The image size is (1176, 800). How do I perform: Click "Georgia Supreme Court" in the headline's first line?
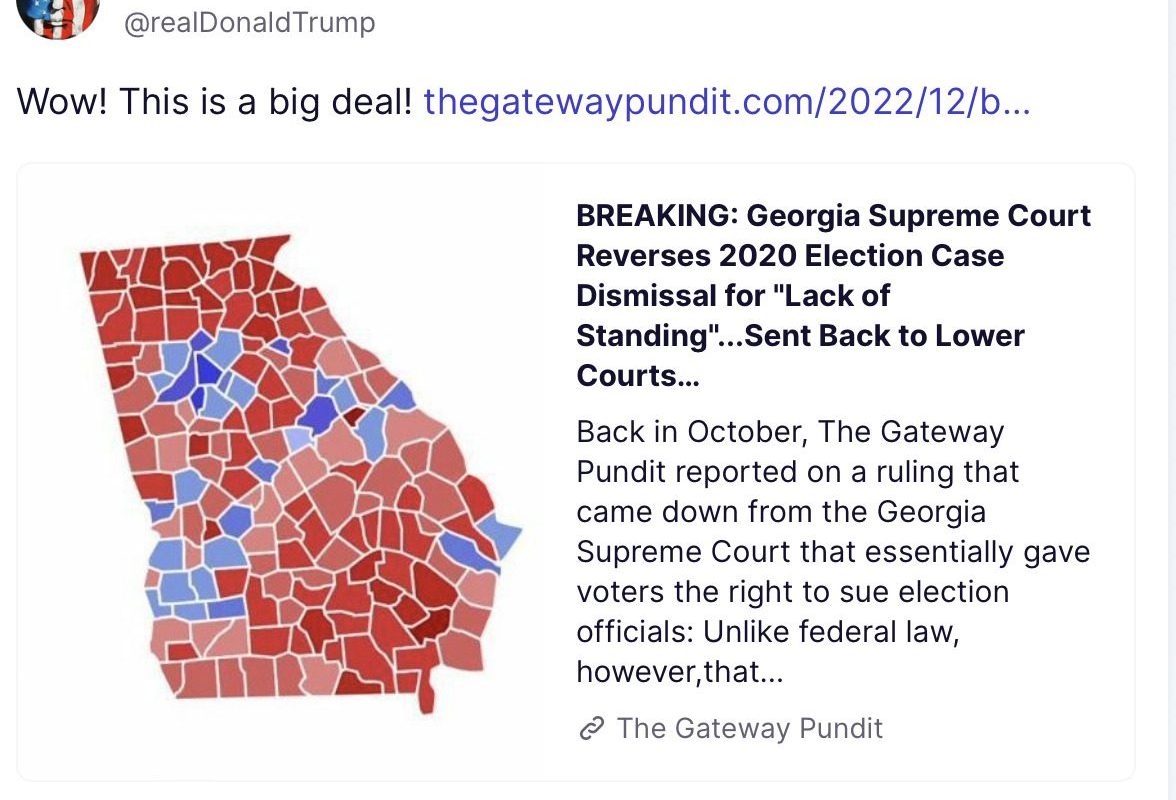[919, 216]
